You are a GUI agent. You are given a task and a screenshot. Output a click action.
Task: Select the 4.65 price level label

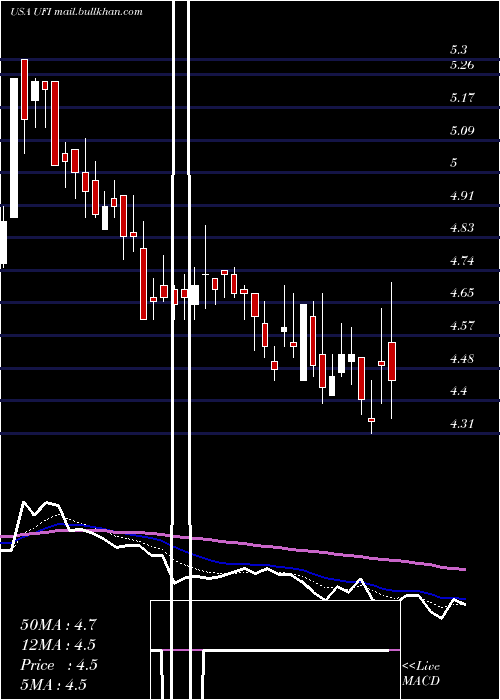(x=462, y=293)
